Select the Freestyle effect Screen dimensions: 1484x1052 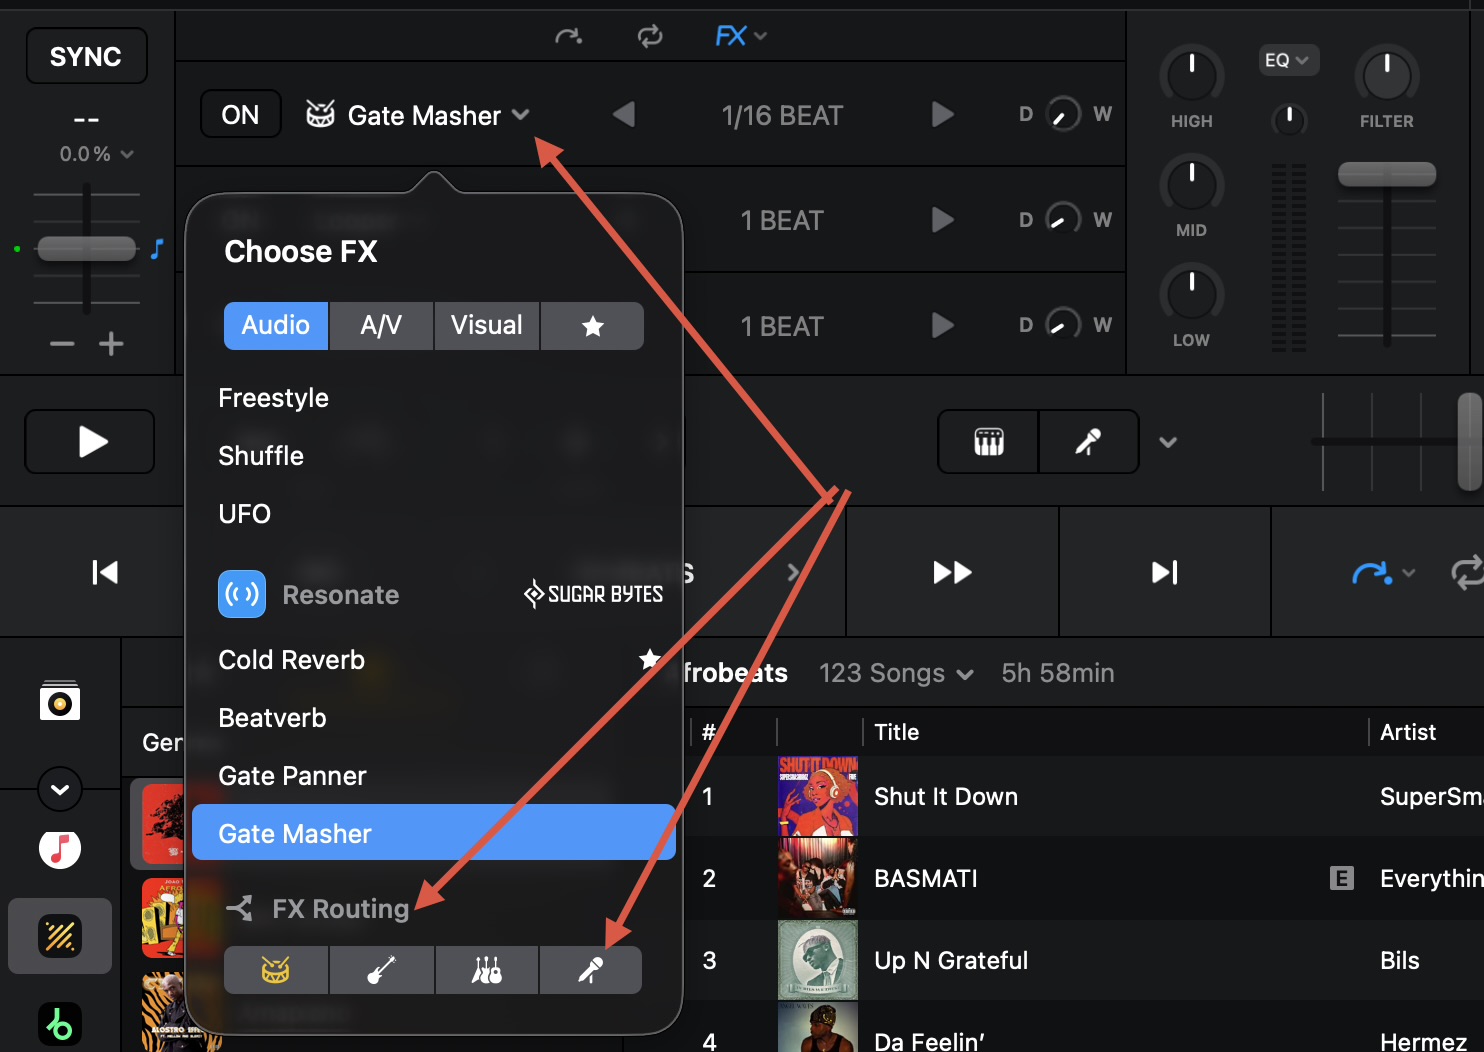coord(273,398)
